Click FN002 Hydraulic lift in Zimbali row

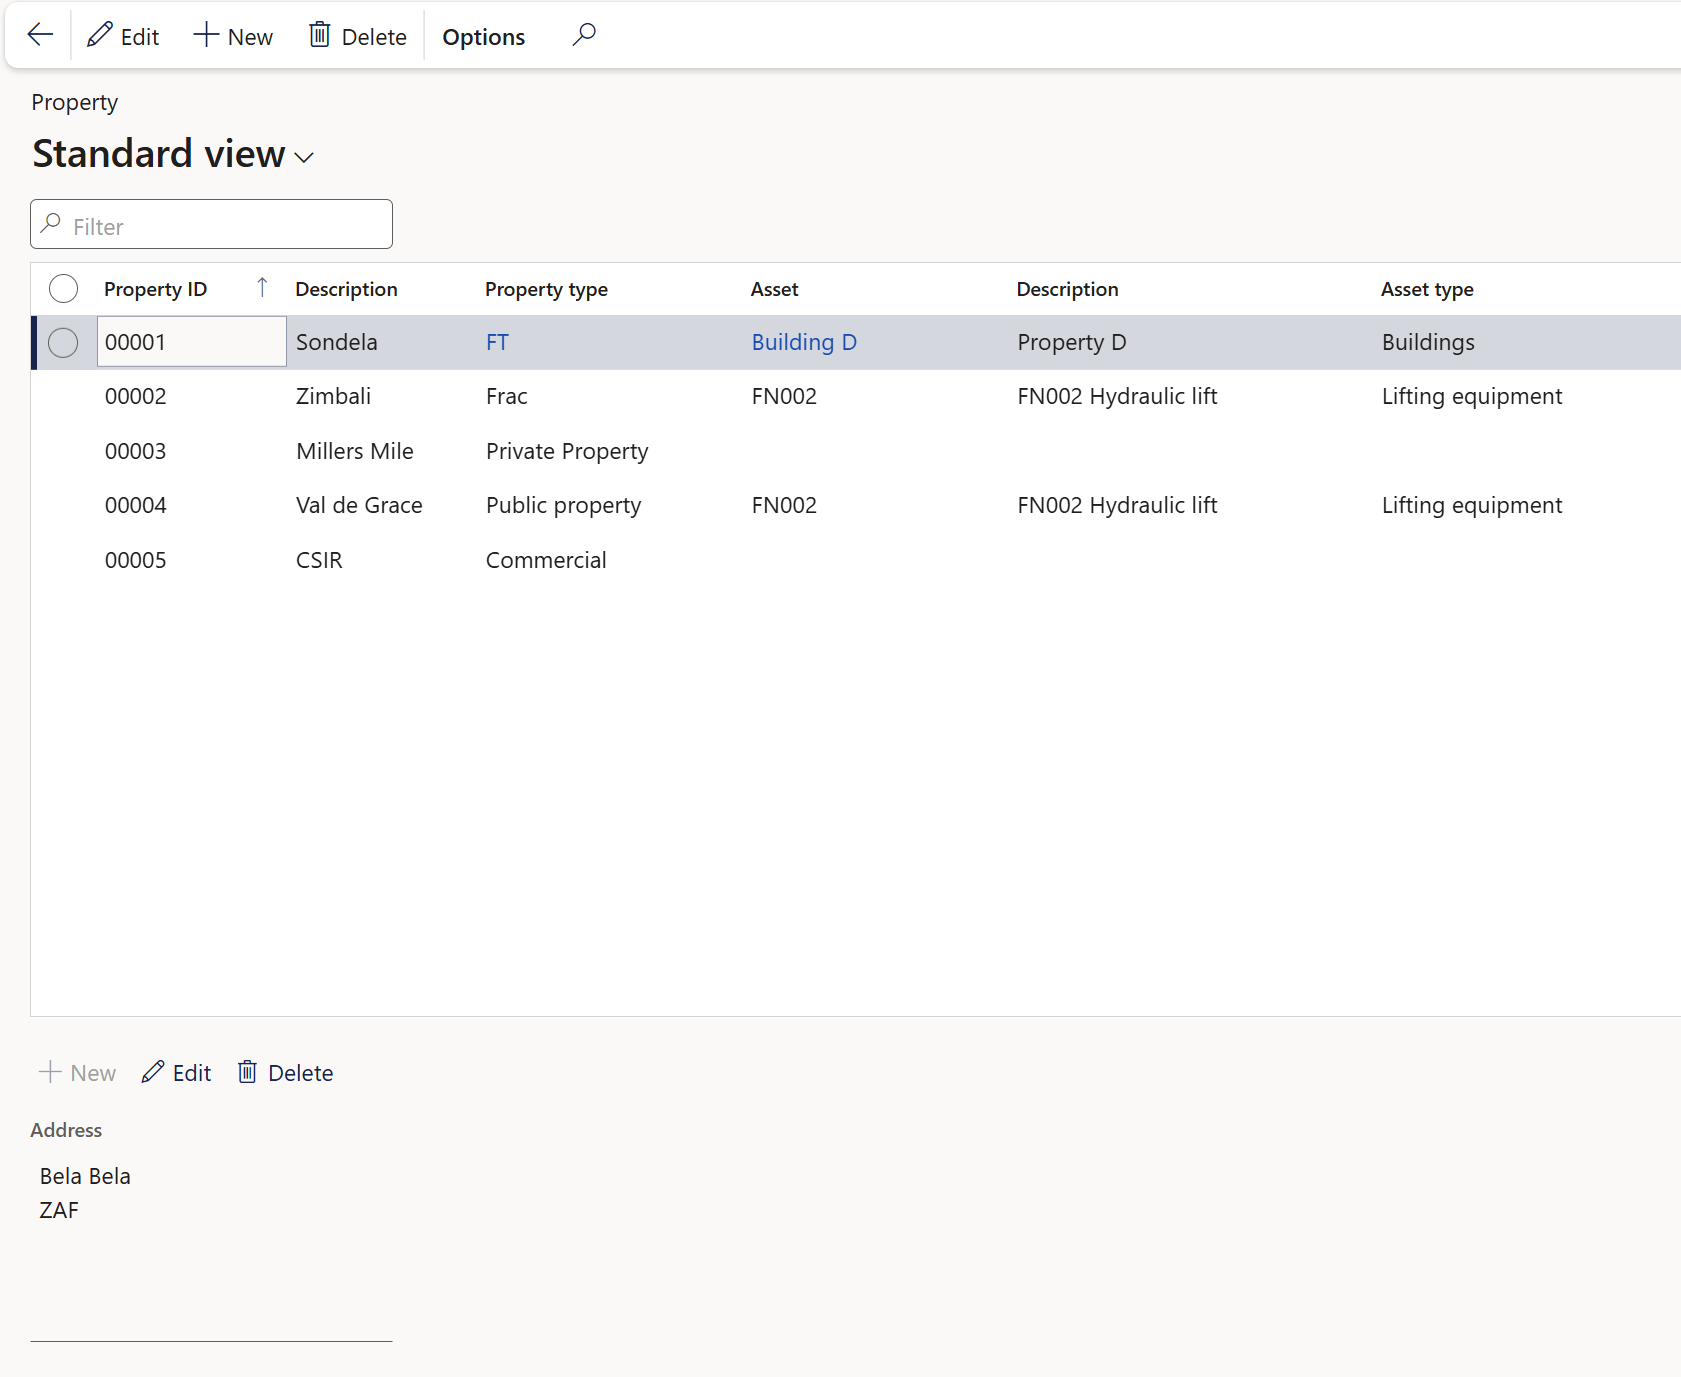pyautogui.click(x=1117, y=397)
